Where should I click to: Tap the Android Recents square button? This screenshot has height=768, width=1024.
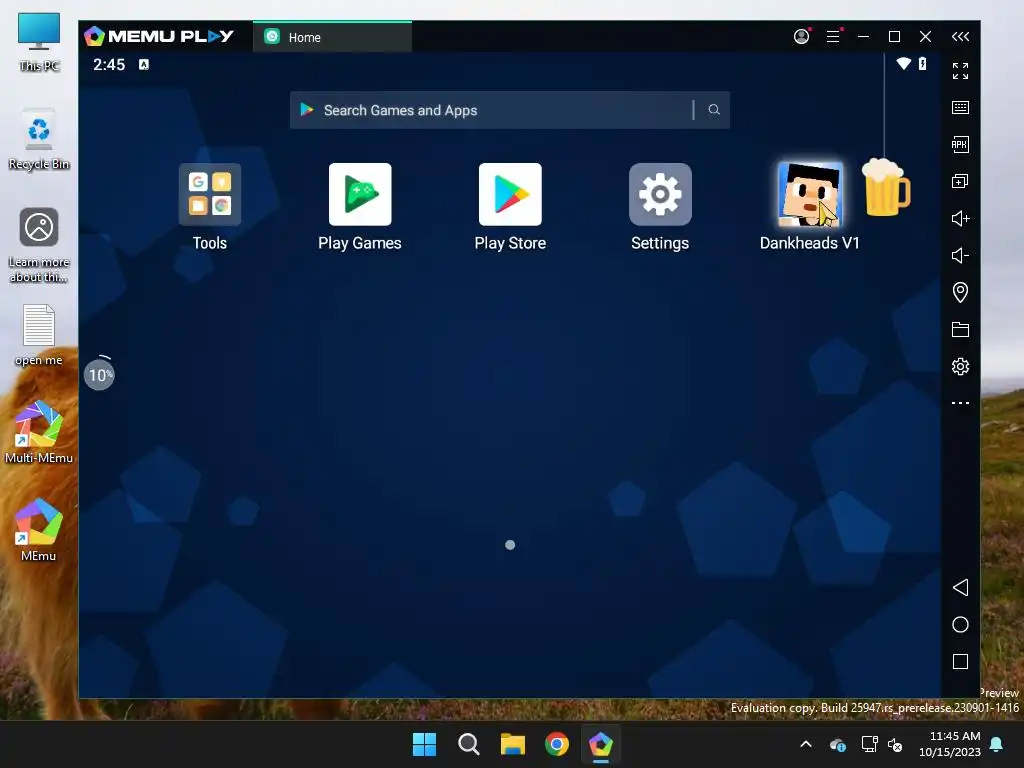point(960,662)
